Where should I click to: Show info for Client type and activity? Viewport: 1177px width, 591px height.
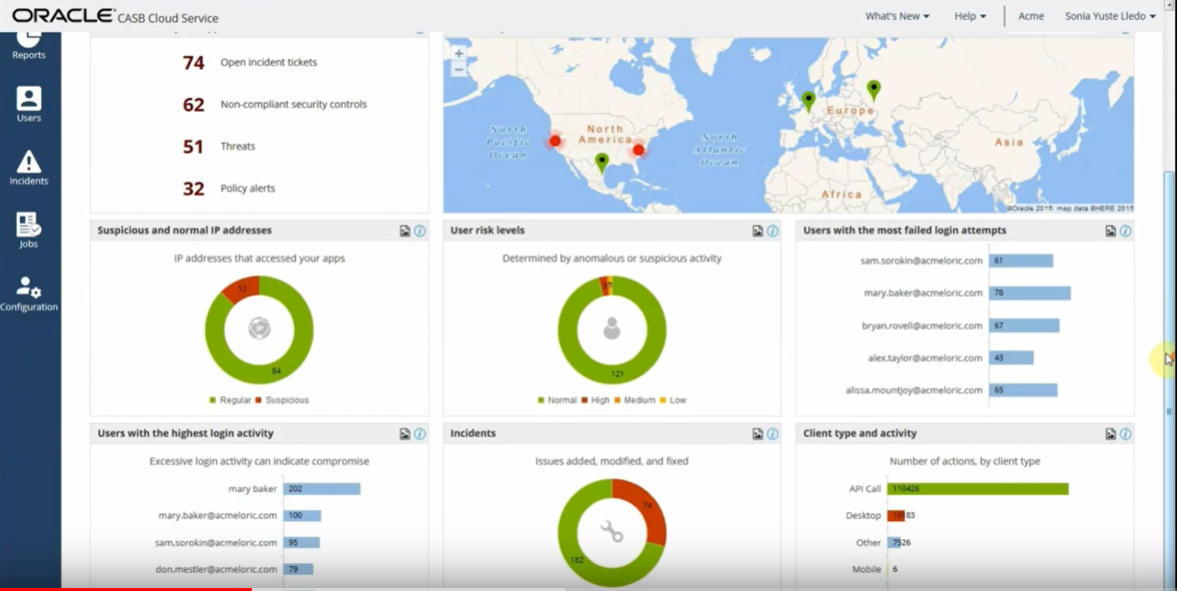tap(1125, 434)
